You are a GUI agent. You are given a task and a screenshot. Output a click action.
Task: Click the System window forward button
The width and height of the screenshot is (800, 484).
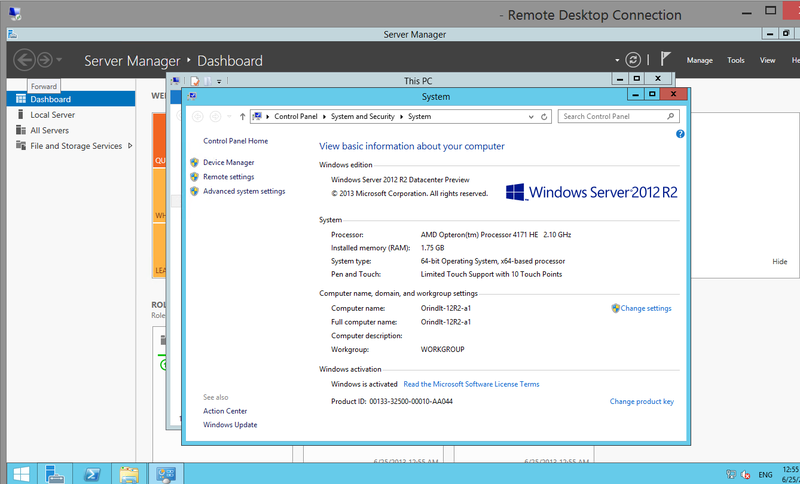215,117
